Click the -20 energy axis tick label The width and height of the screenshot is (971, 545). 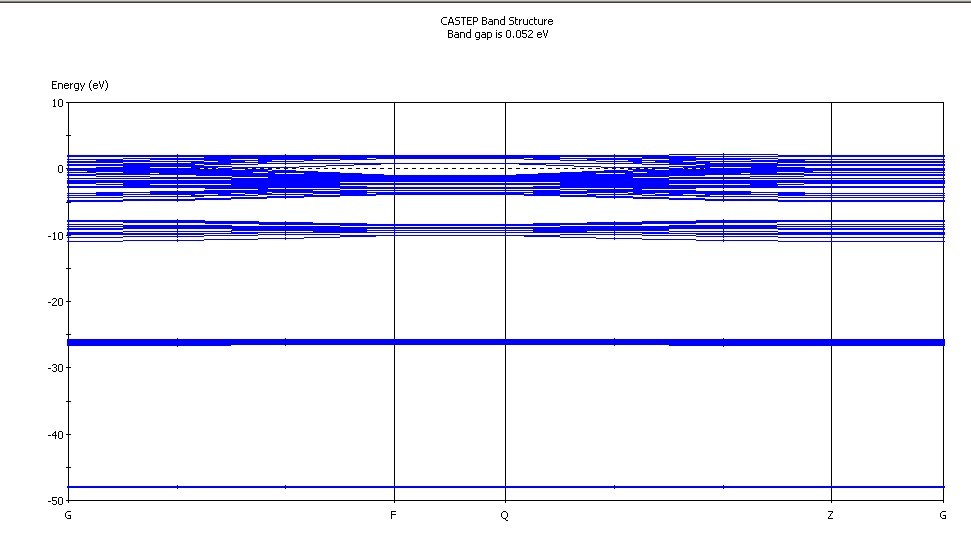click(x=56, y=302)
